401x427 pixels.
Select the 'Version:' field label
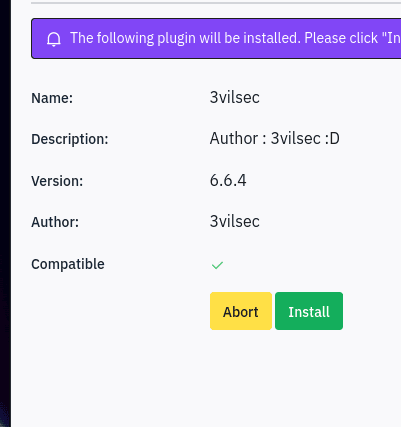click(57, 181)
